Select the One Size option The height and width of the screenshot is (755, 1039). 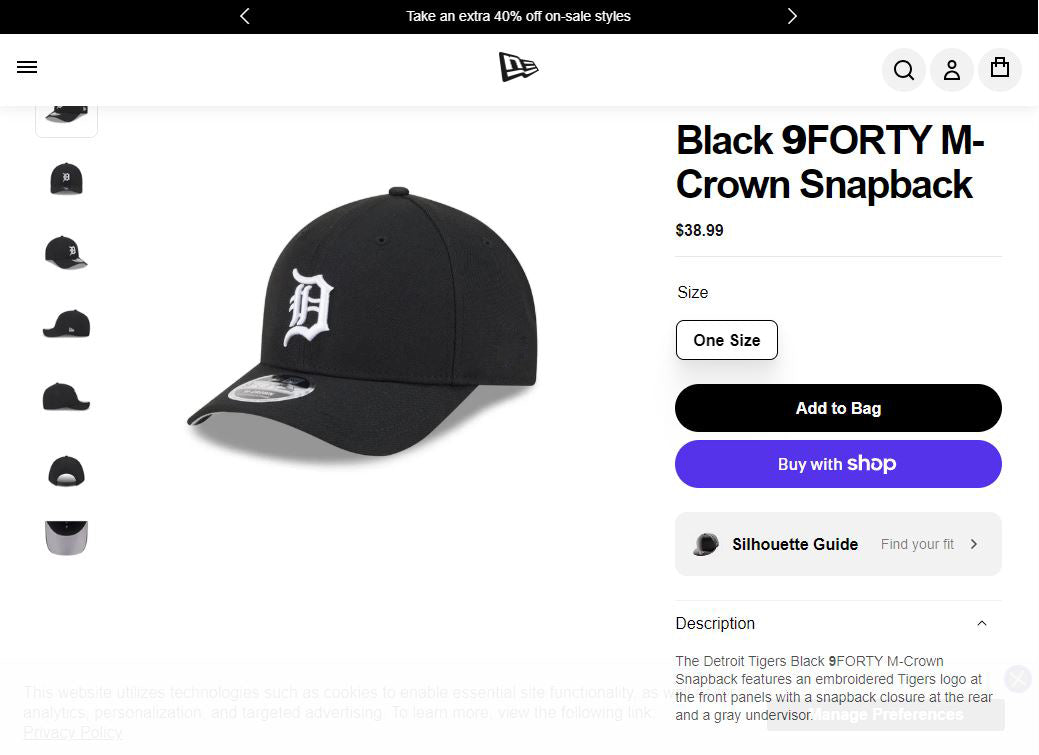(727, 340)
